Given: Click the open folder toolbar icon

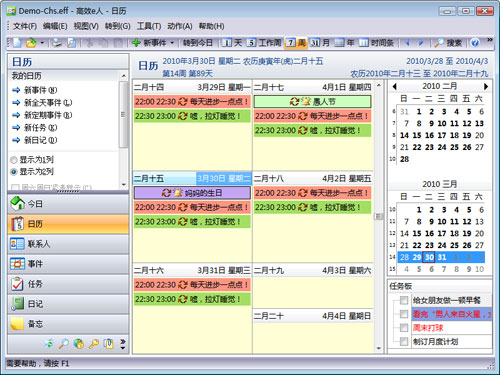Looking at the screenshot, I should coord(31,42).
